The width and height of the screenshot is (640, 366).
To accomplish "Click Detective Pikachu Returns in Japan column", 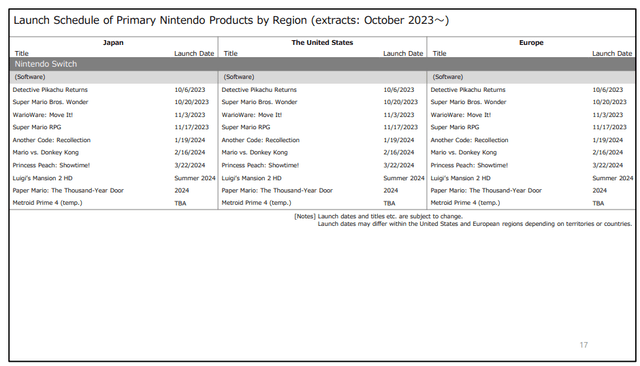I will click(x=50, y=90).
